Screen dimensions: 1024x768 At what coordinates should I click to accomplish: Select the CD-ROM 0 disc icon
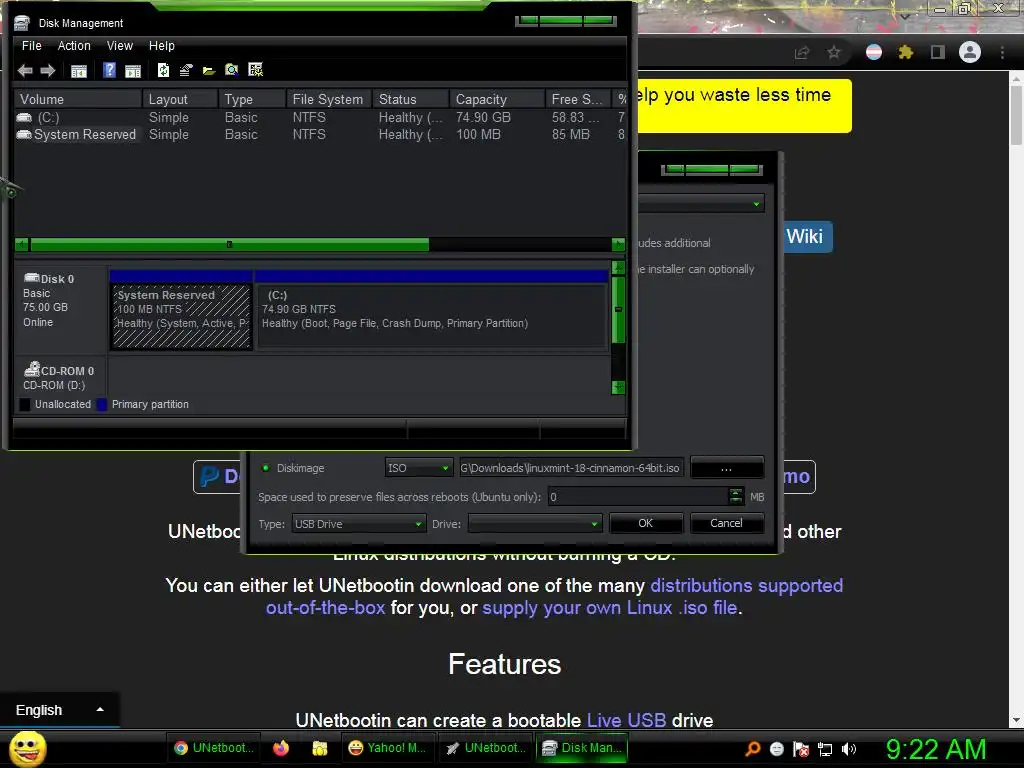(31, 370)
